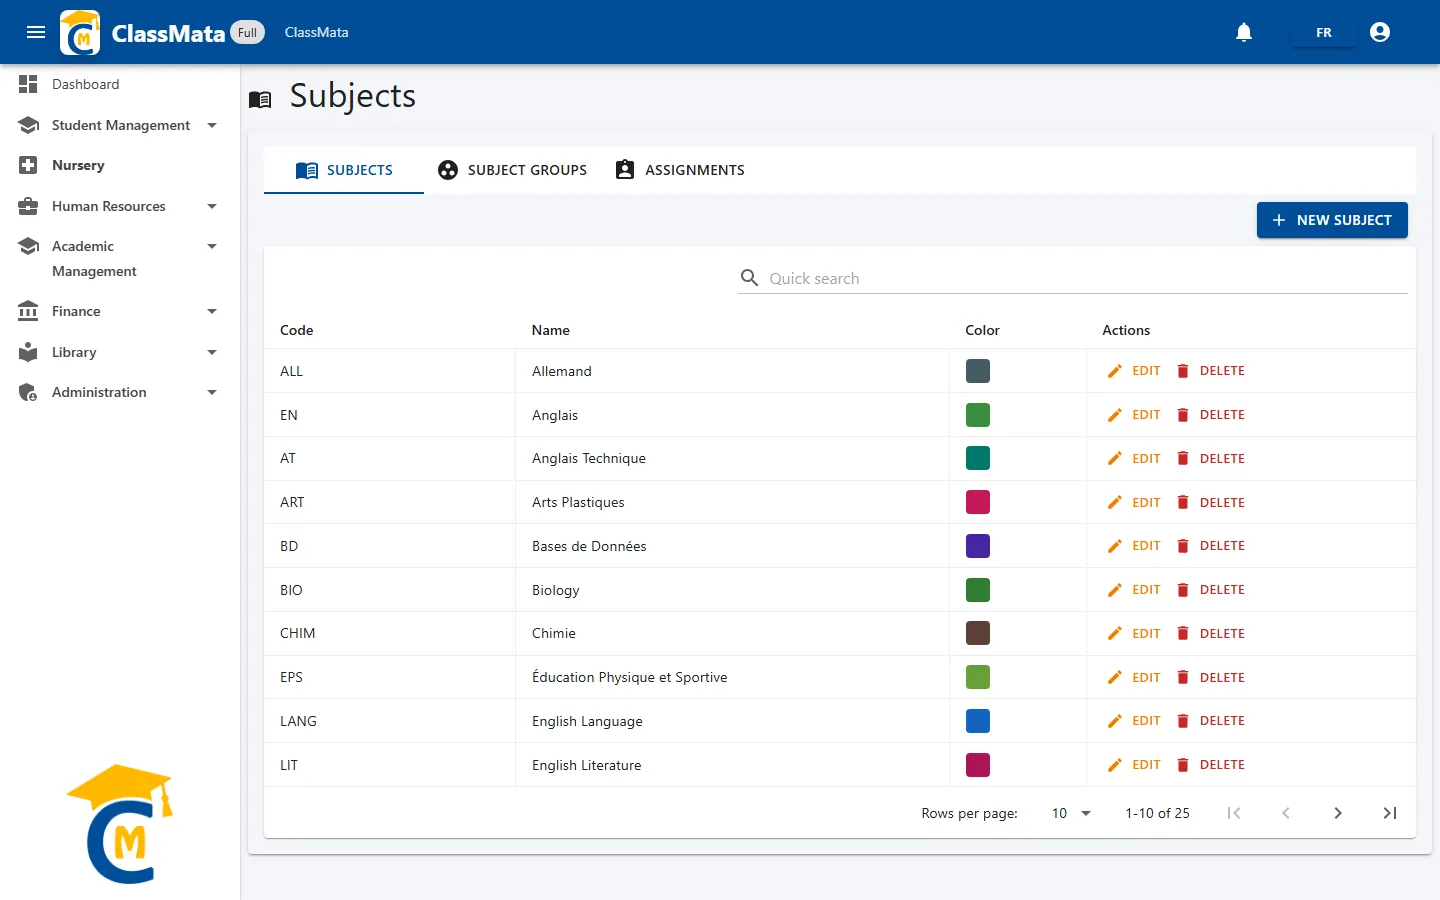Click the Bases de Données color swatch
The image size is (1440, 900).
coord(978,546)
